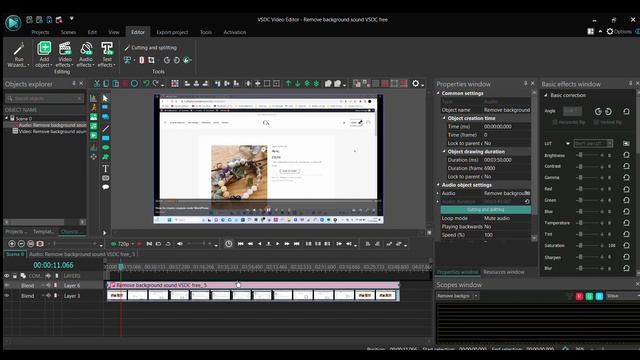Image resolution: width=640 pixels, height=360 pixels.
Task: Select the line drawing tool in the side toolbar
Action: (x=105, y=128)
